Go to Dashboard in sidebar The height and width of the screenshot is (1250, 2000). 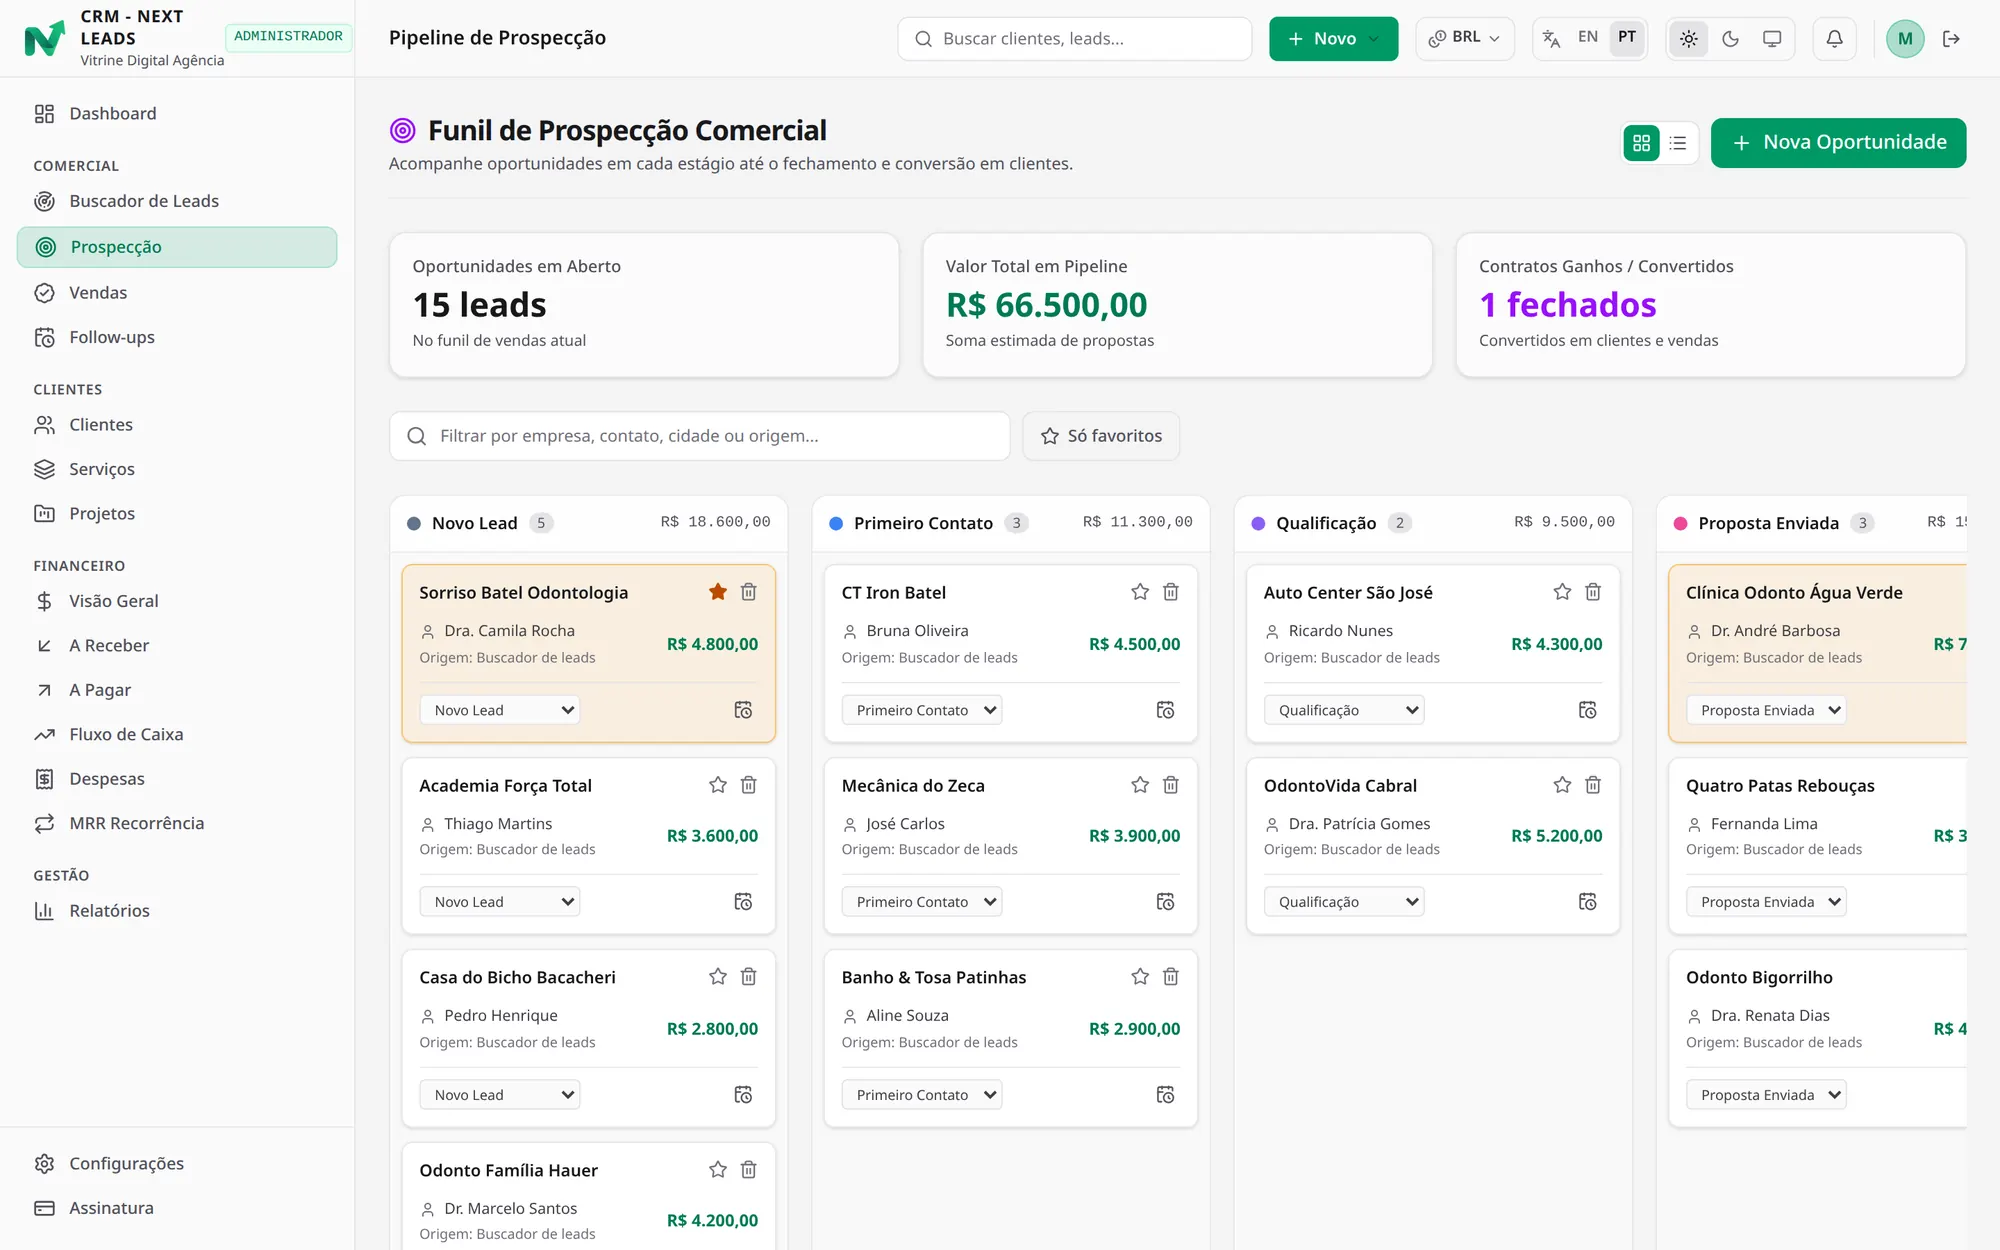pyautogui.click(x=177, y=114)
